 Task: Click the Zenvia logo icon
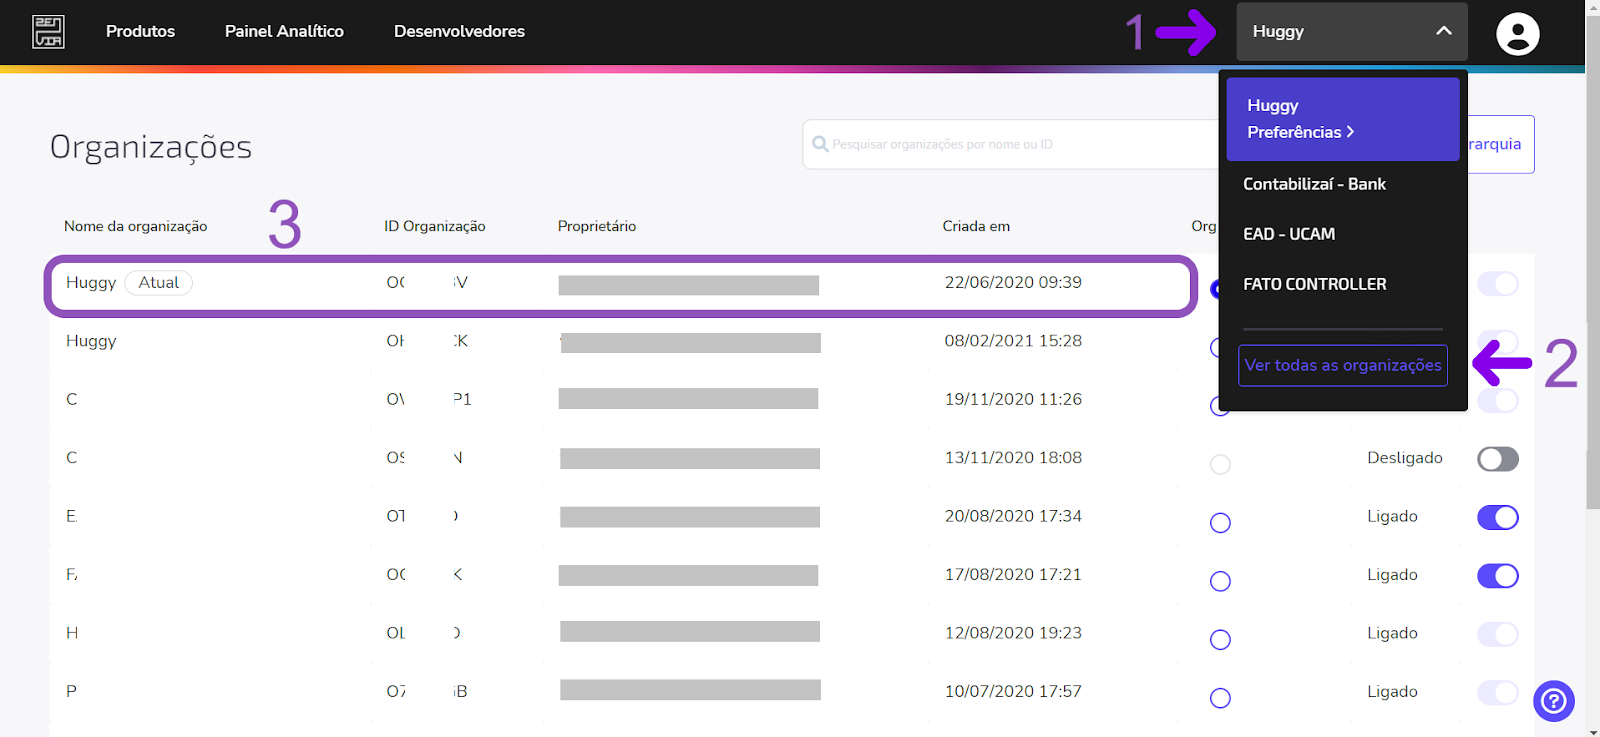pos(48,32)
